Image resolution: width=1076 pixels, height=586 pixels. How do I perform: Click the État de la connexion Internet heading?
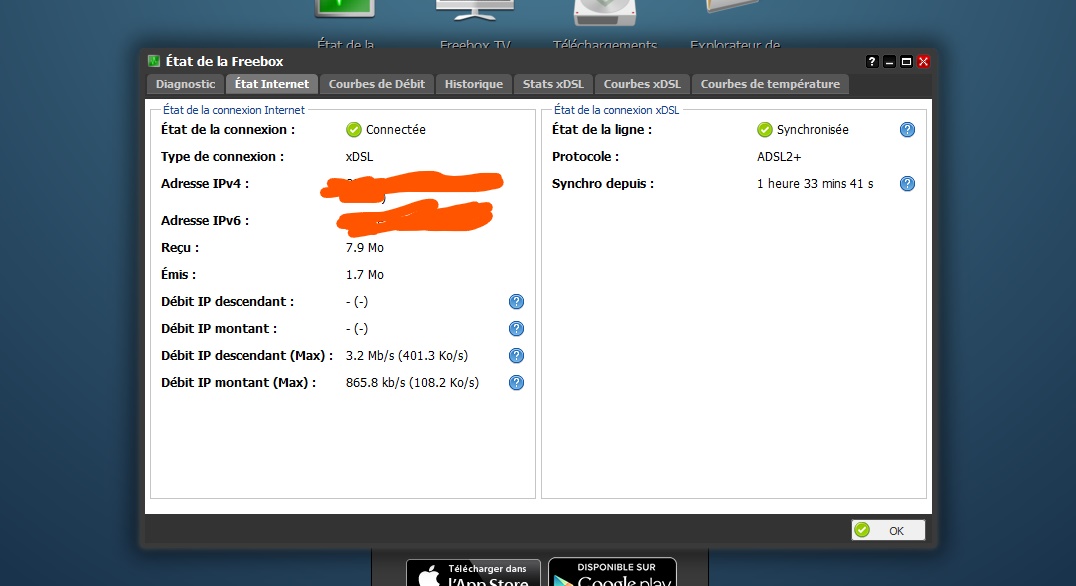[x=233, y=110]
